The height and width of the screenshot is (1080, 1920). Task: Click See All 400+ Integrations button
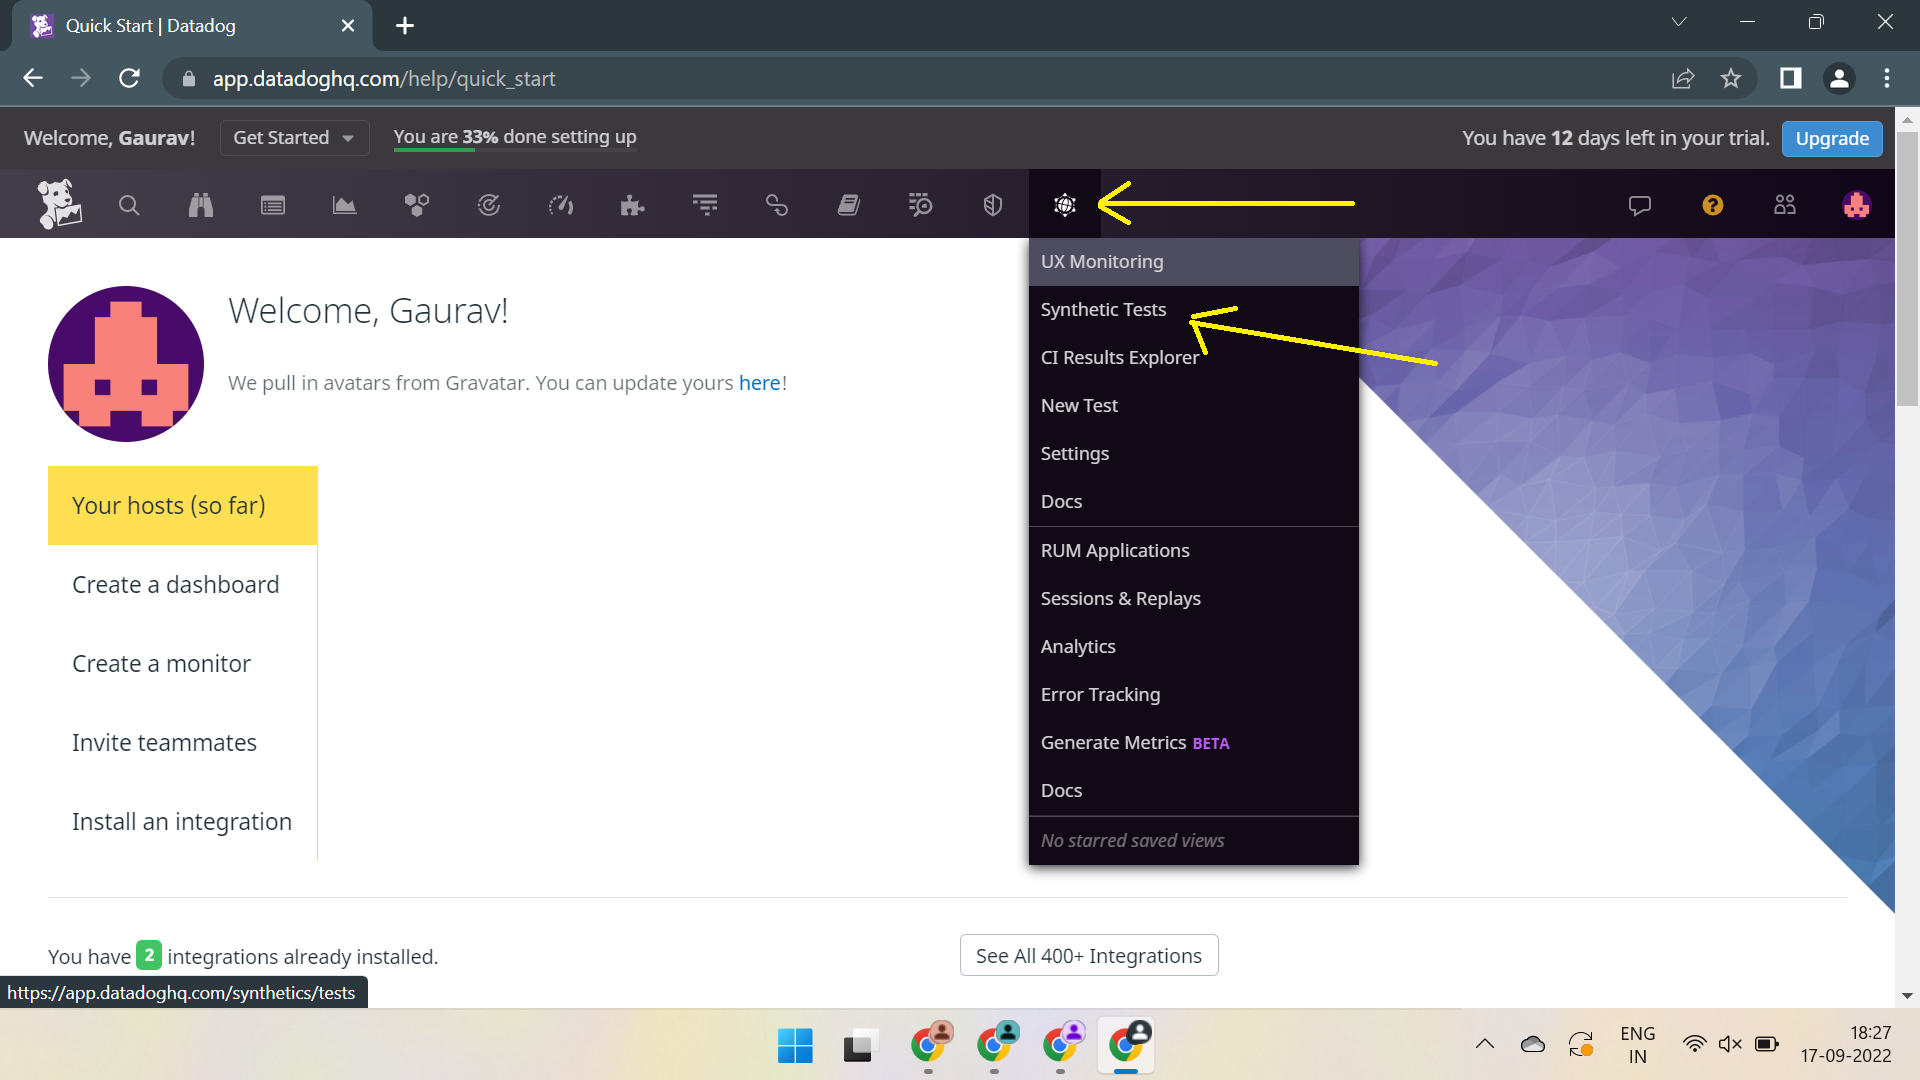[1089, 956]
